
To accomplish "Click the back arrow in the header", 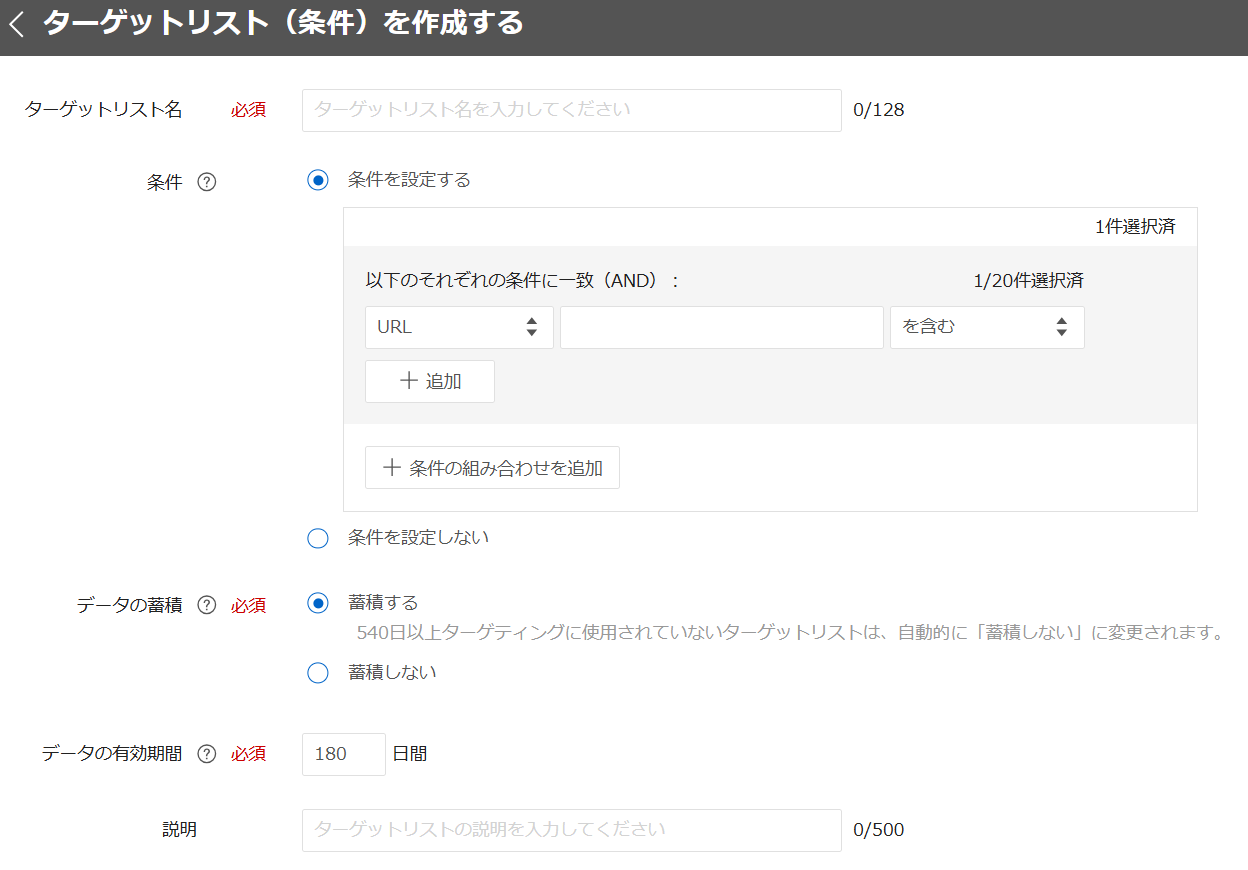I will (16, 26).
